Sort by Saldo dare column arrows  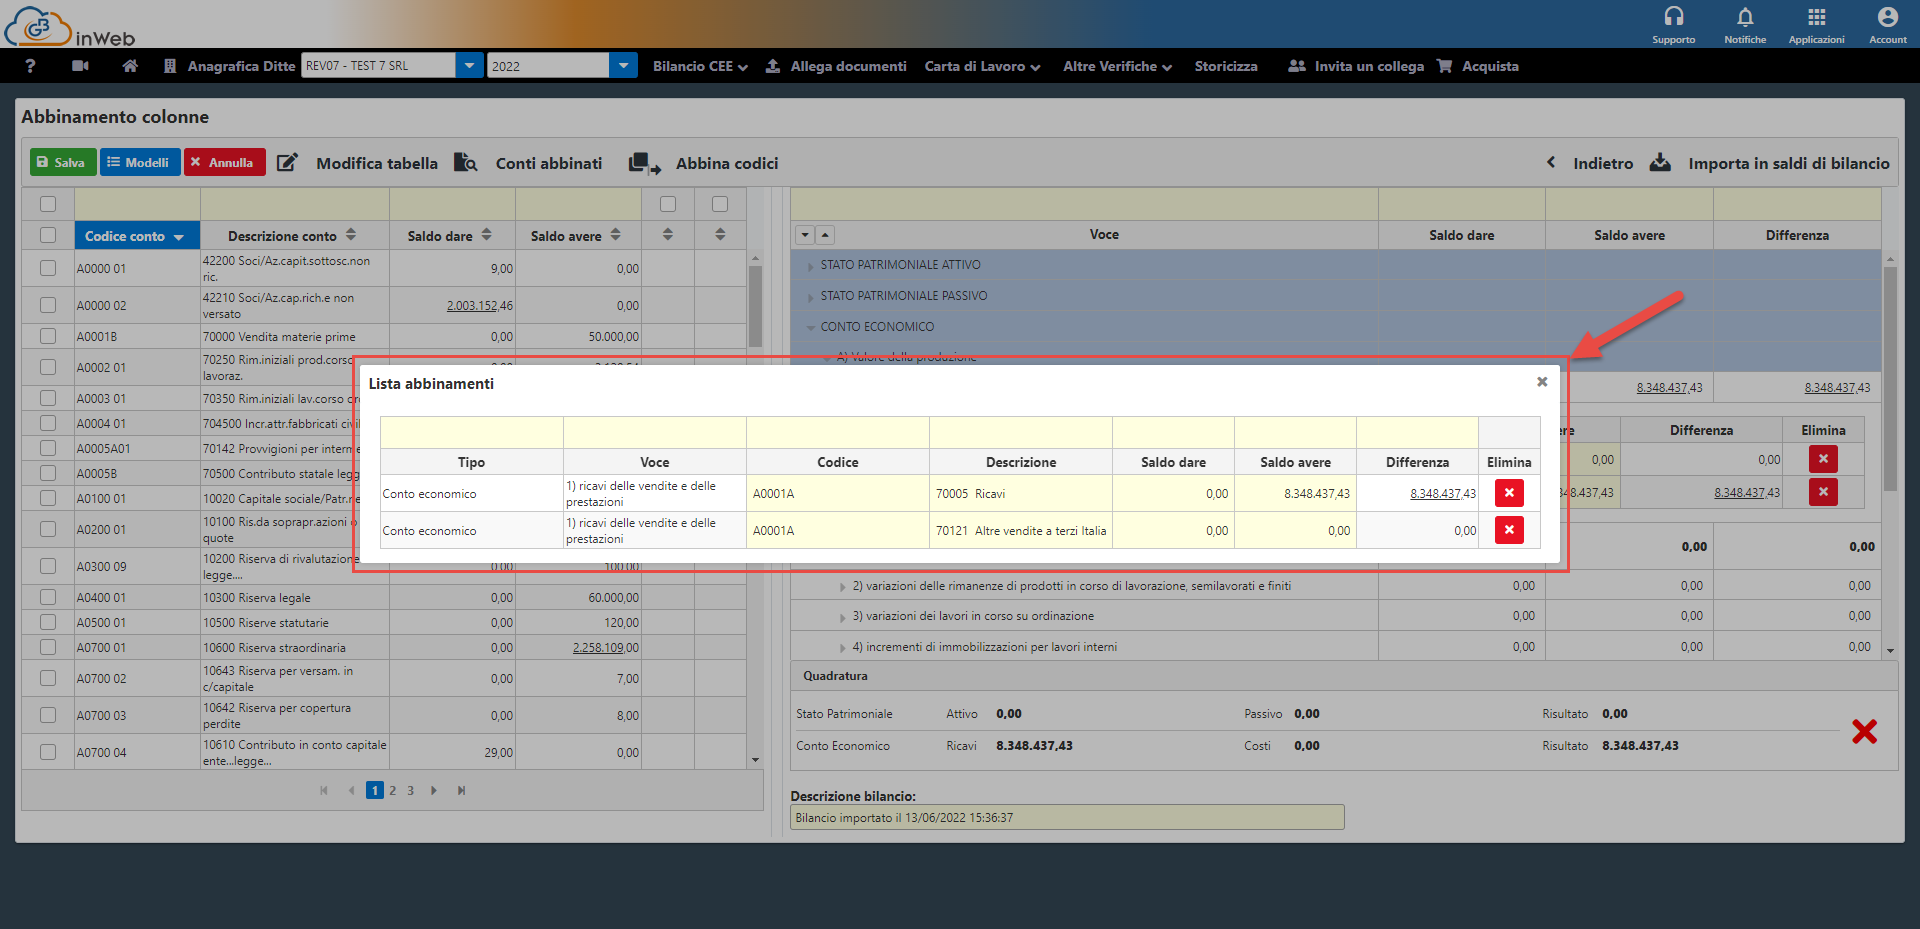tap(487, 234)
